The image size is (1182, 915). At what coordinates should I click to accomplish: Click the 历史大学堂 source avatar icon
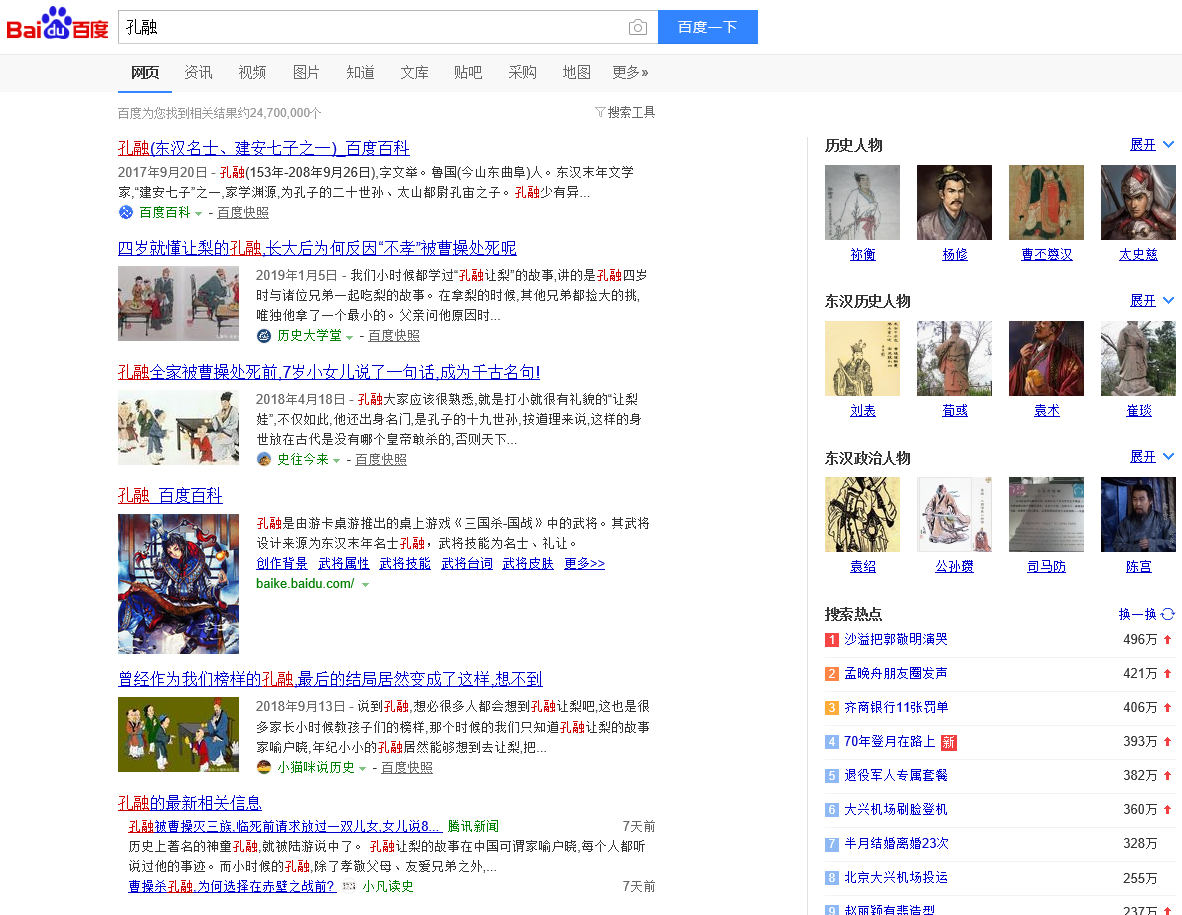pyautogui.click(x=264, y=336)
